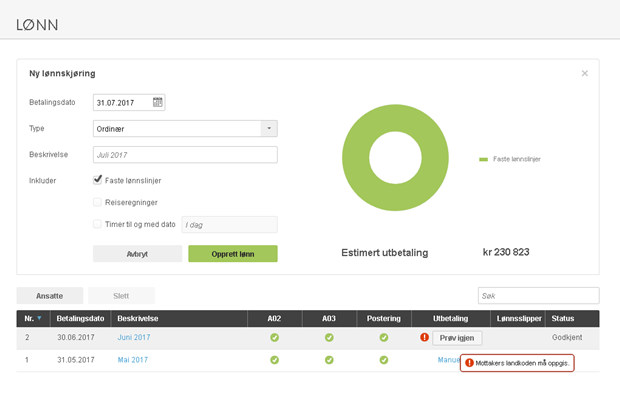Viewport: 620px width, 413px height.
Task: Click the Postering column header
Action: pyautogui.click(x=384, y=318)
